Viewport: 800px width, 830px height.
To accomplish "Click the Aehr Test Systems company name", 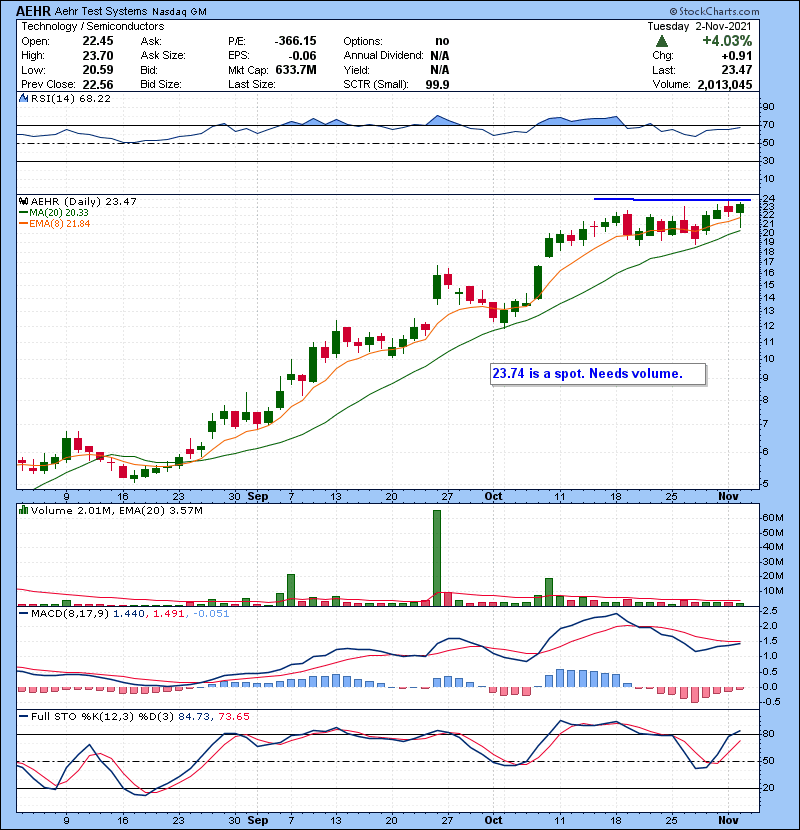I will point(101,11).
